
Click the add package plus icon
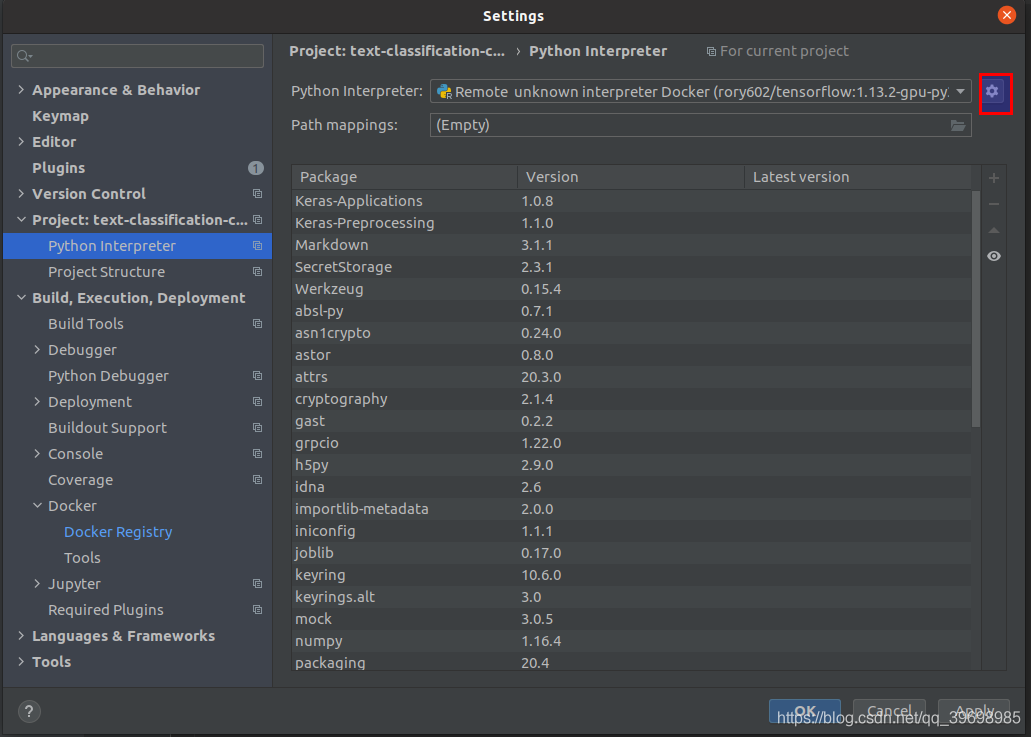993,178
